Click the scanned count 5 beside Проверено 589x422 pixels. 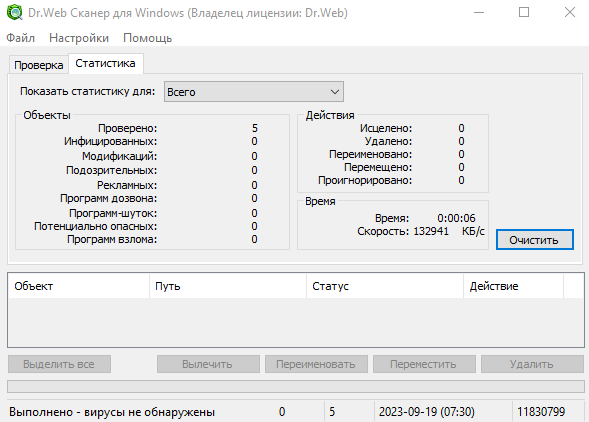pyautogui.click(x=255, y=129)
